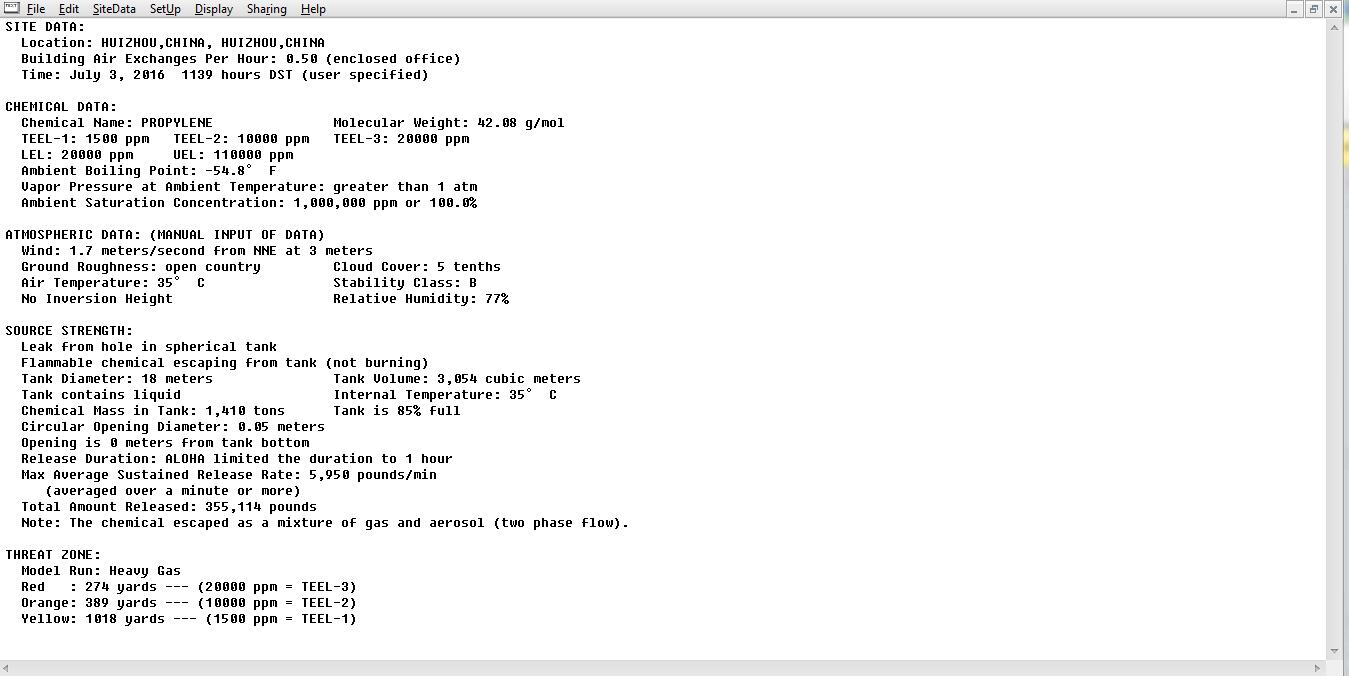
Task: Close the text summary document window
Action: click(x=1333, y=9)
